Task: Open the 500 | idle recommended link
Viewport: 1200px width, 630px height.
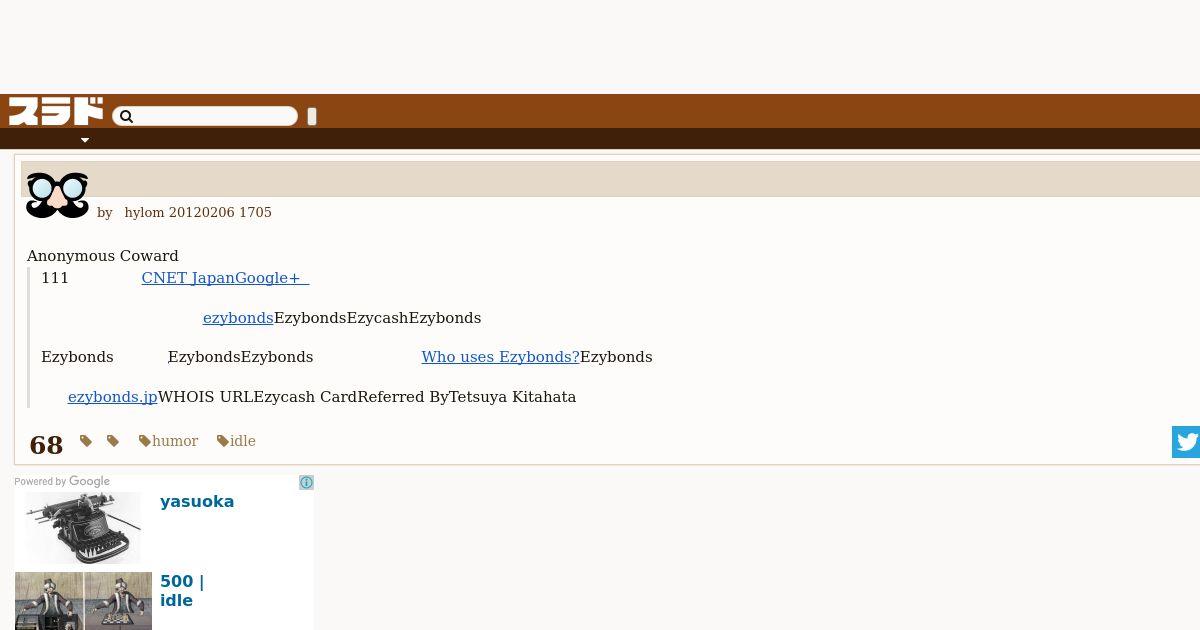Action: tap(182, 591)
